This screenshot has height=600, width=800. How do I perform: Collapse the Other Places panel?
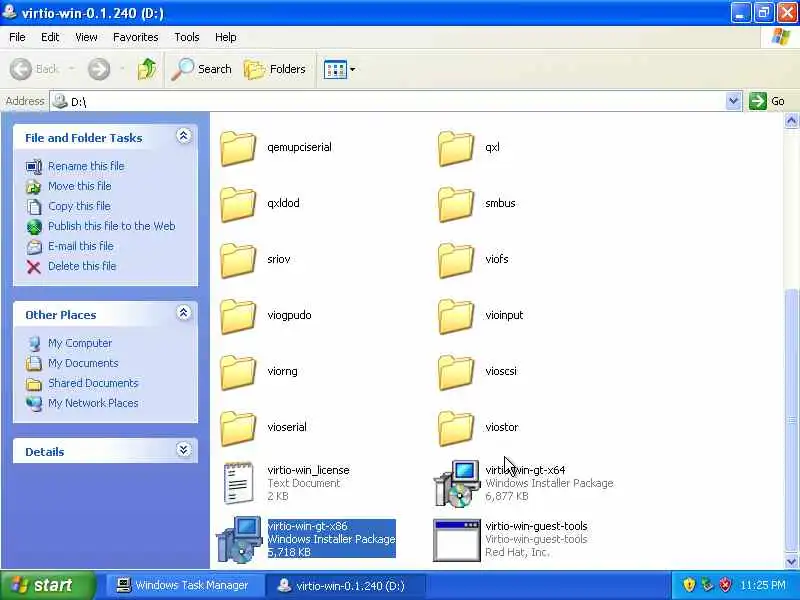pos(184,313)
